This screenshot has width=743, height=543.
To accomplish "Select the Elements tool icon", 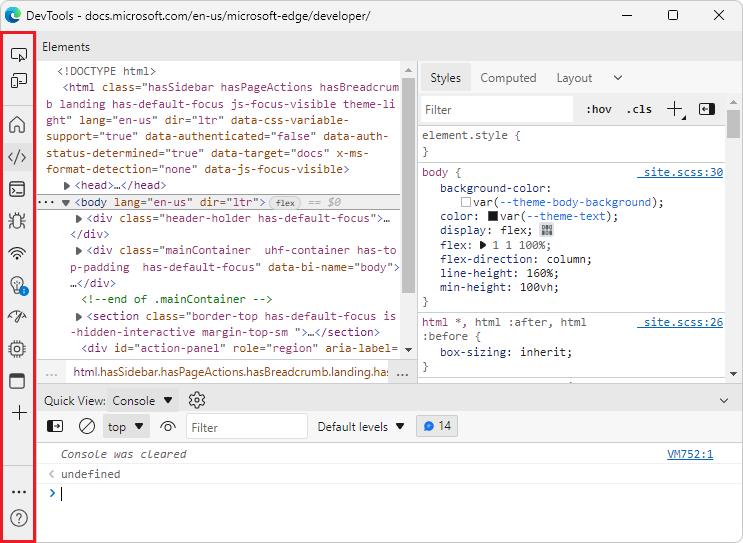I will (18, 157).
